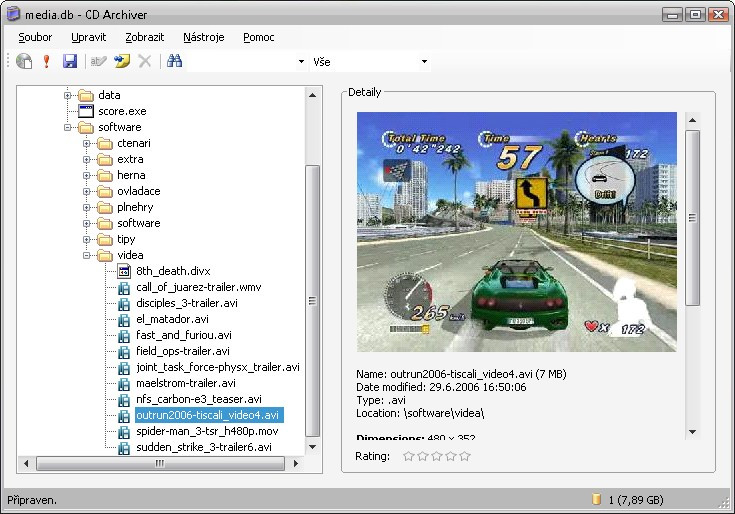Expand the extra folder node
Viewport: 735px width, 514px height.
[86, 159]
